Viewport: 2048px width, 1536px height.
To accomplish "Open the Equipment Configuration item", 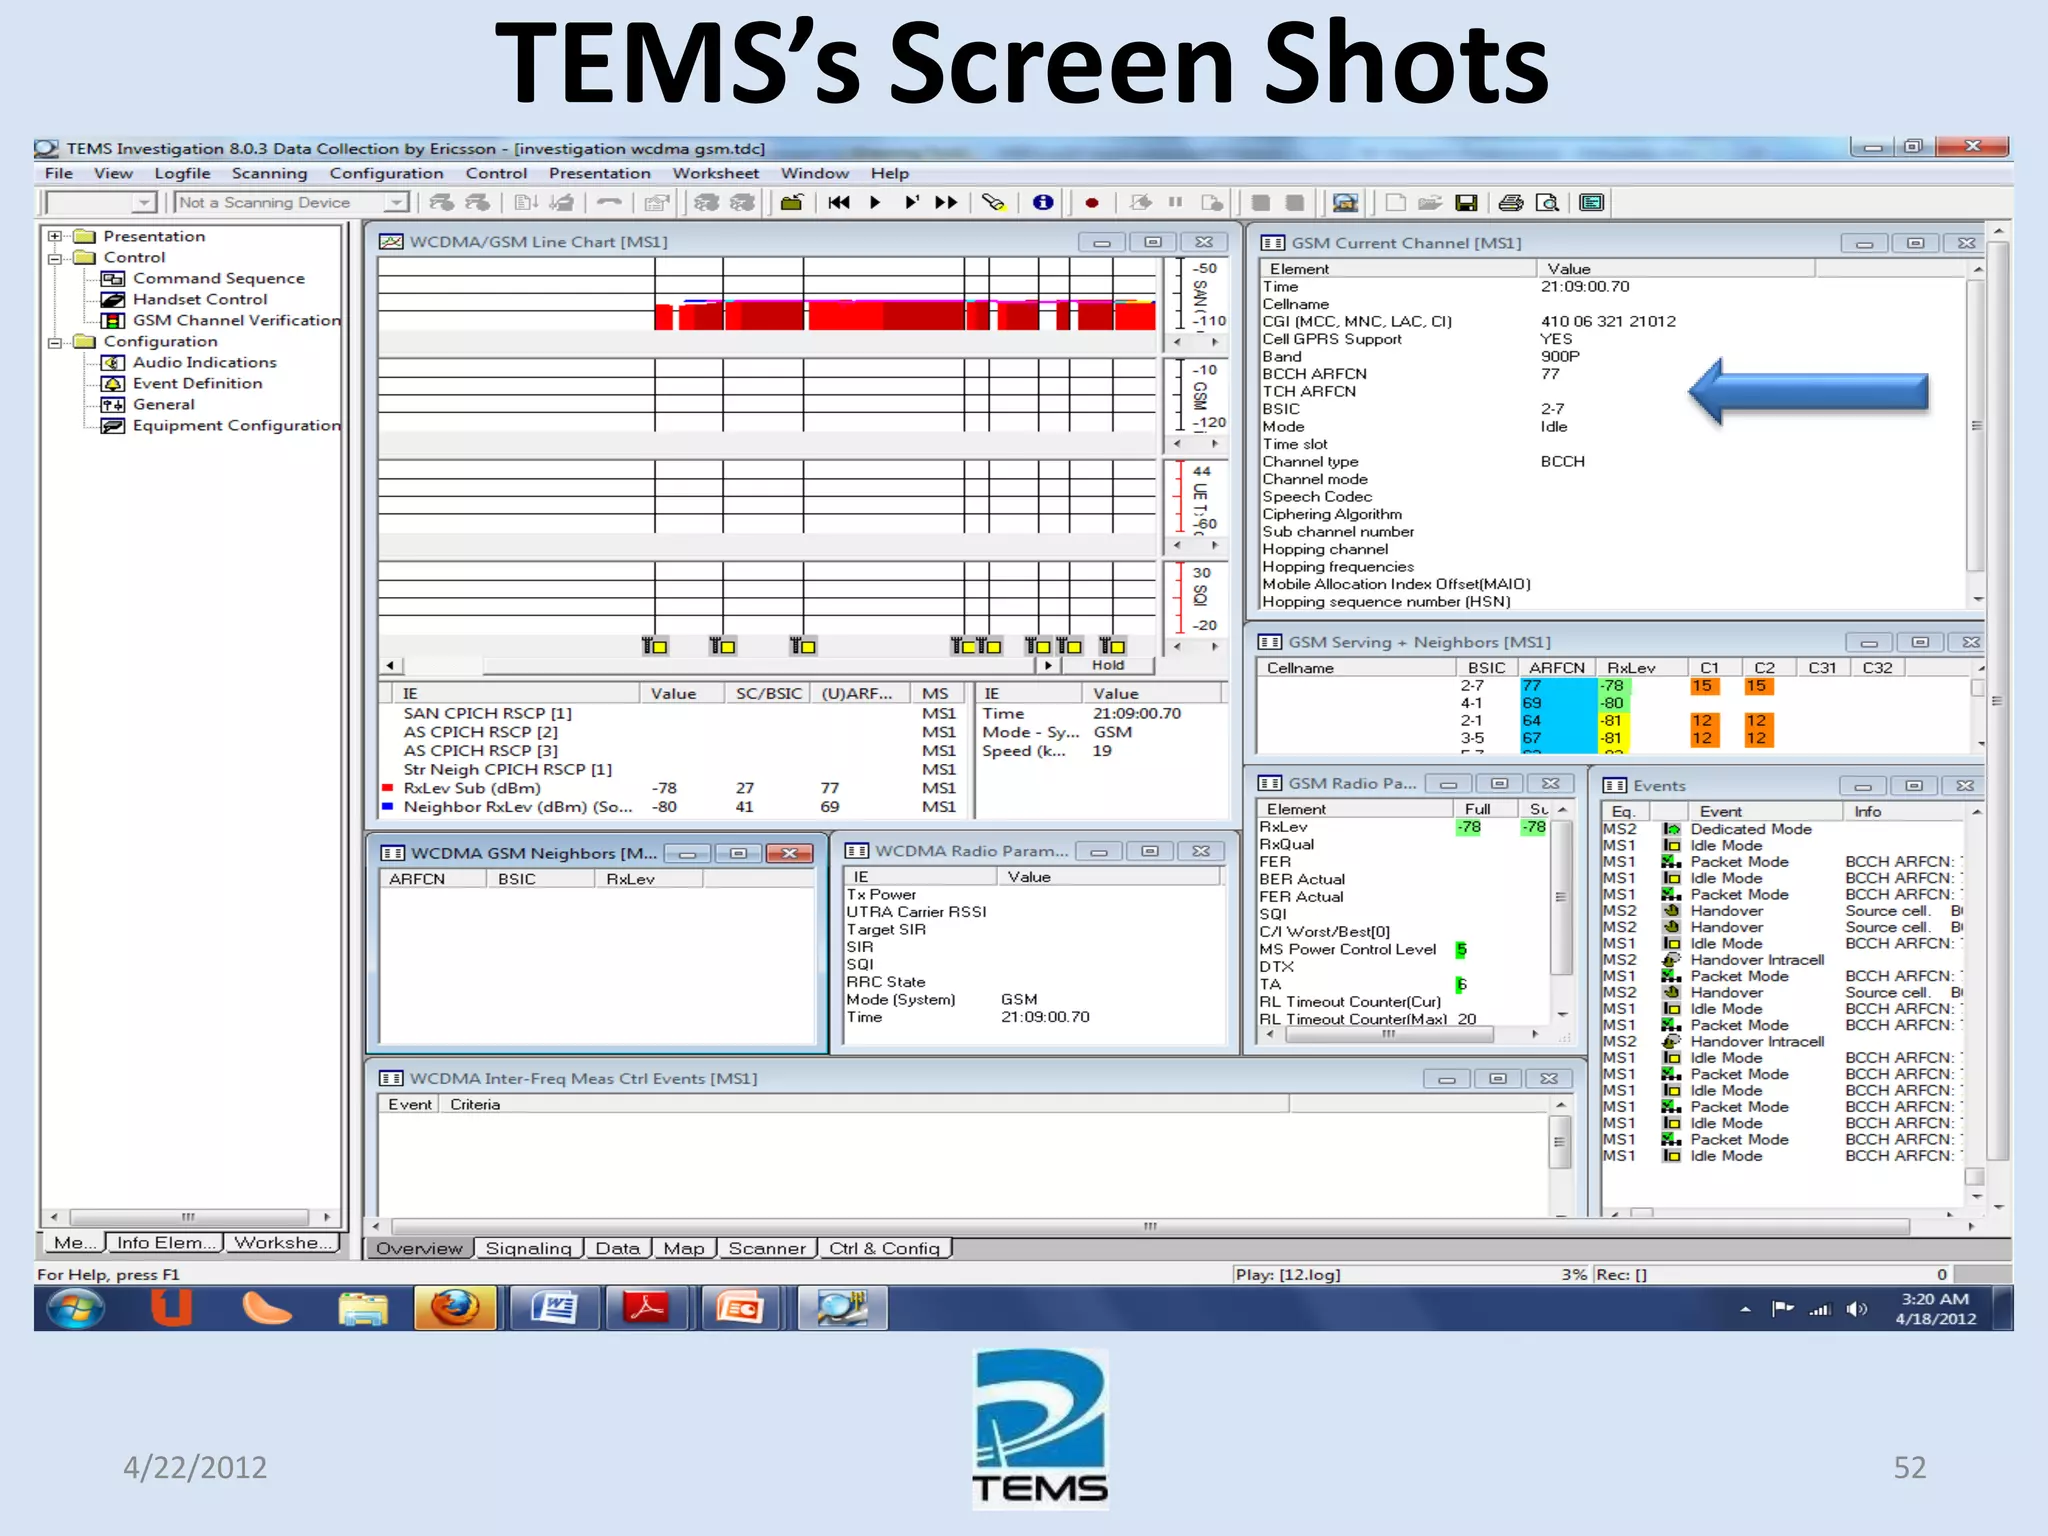I will [236, 425].
